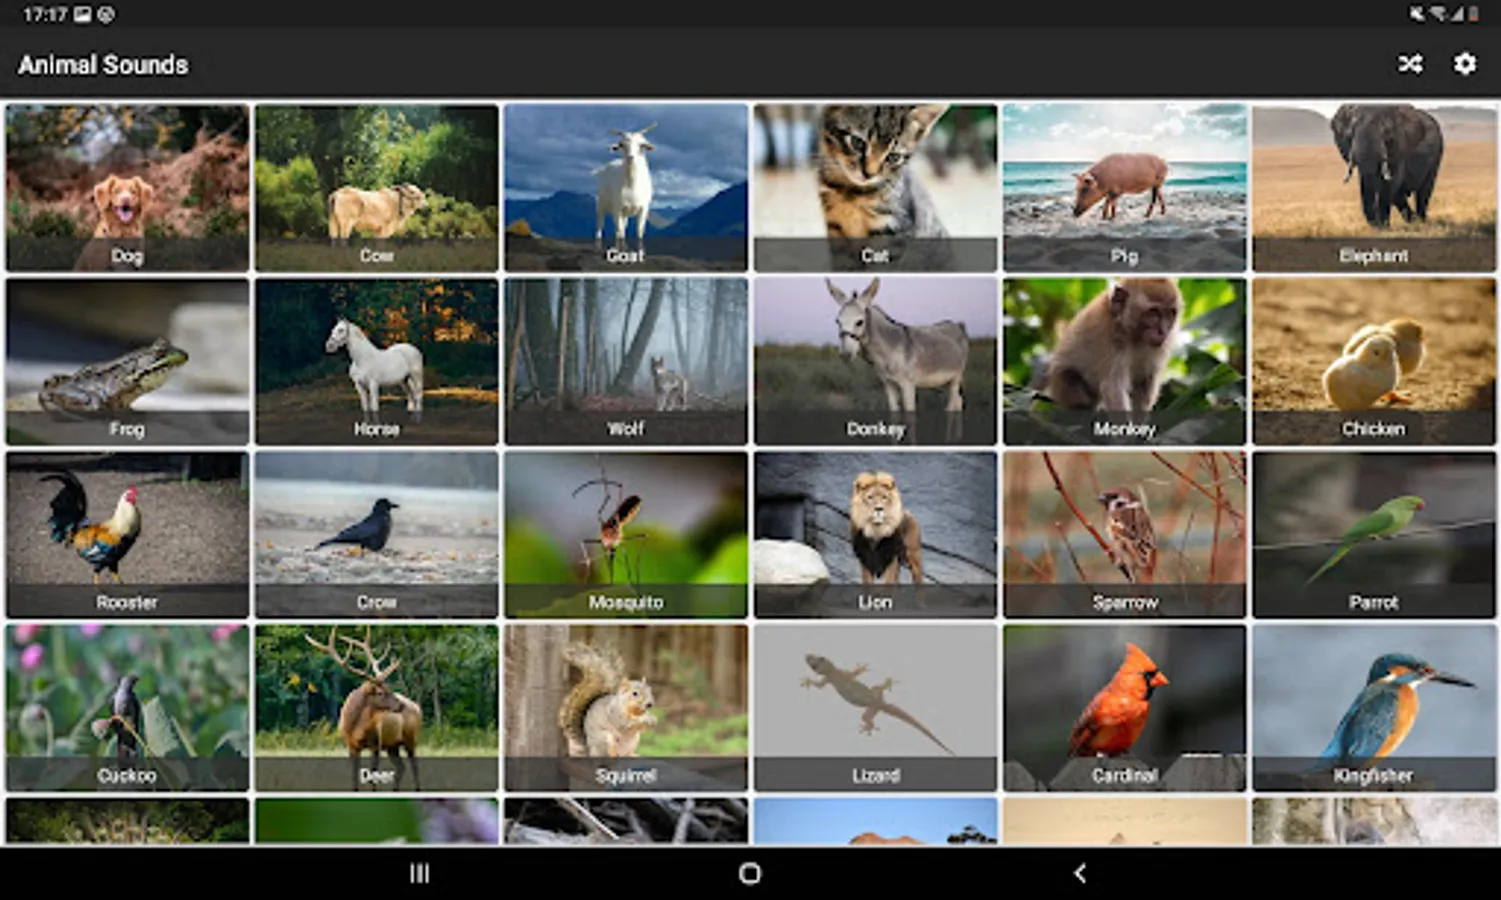Screen dimensions: 1501x900
Task: Choose the Cardinal tile
Action: click(x=1125, y=708)
